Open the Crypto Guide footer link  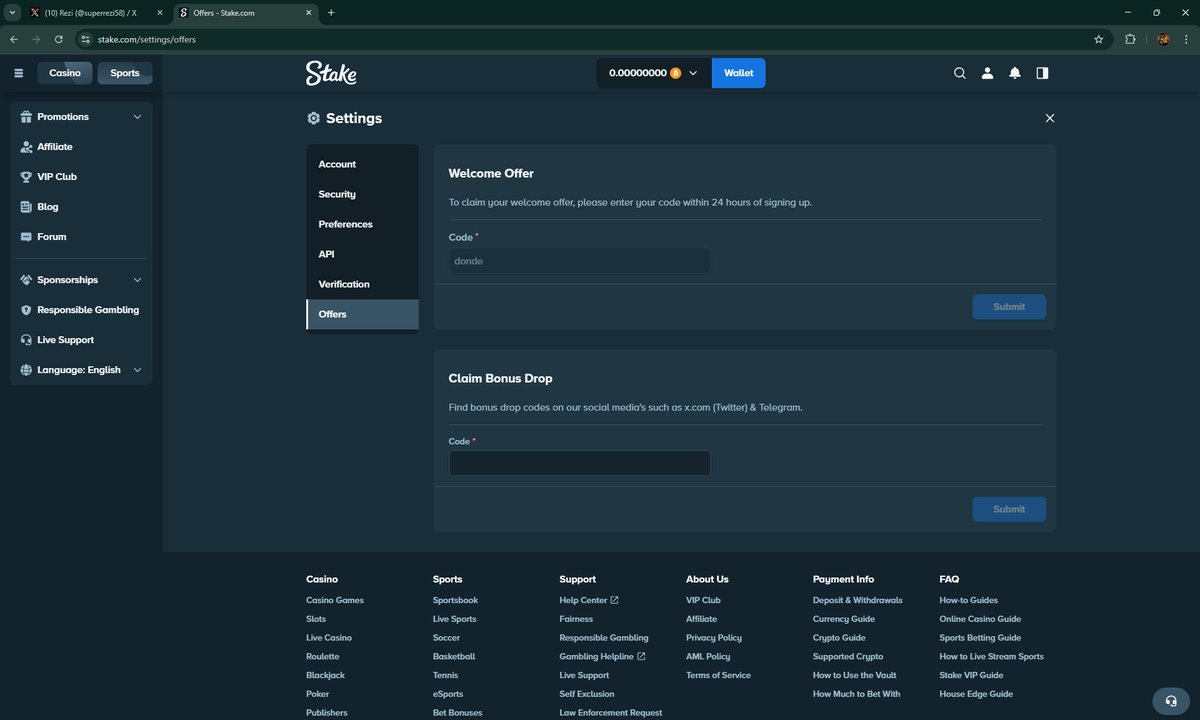click(839, 637)
